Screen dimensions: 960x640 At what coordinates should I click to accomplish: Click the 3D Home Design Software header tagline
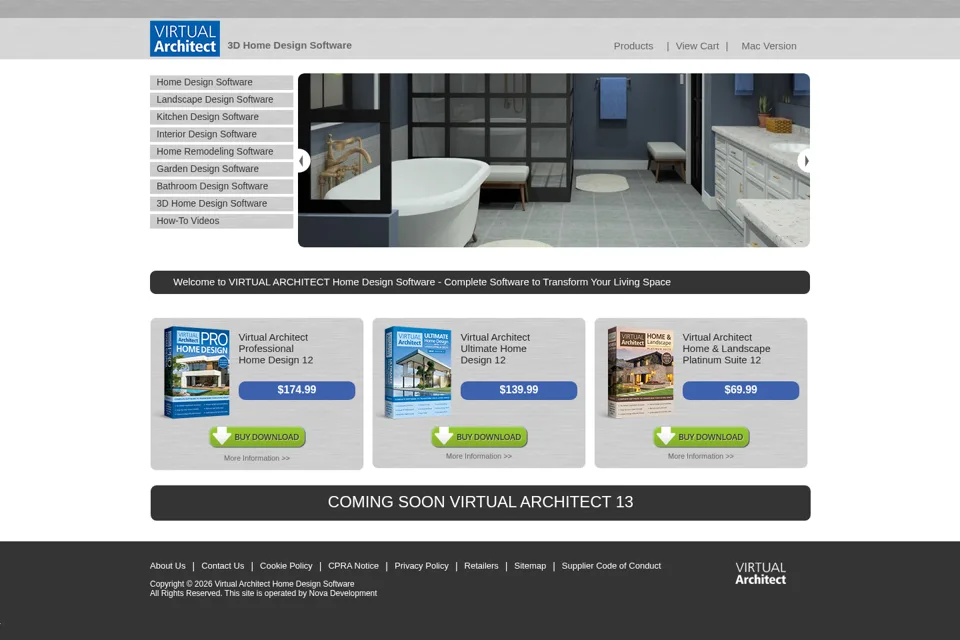pyautogui.click(x=290, y=45)
